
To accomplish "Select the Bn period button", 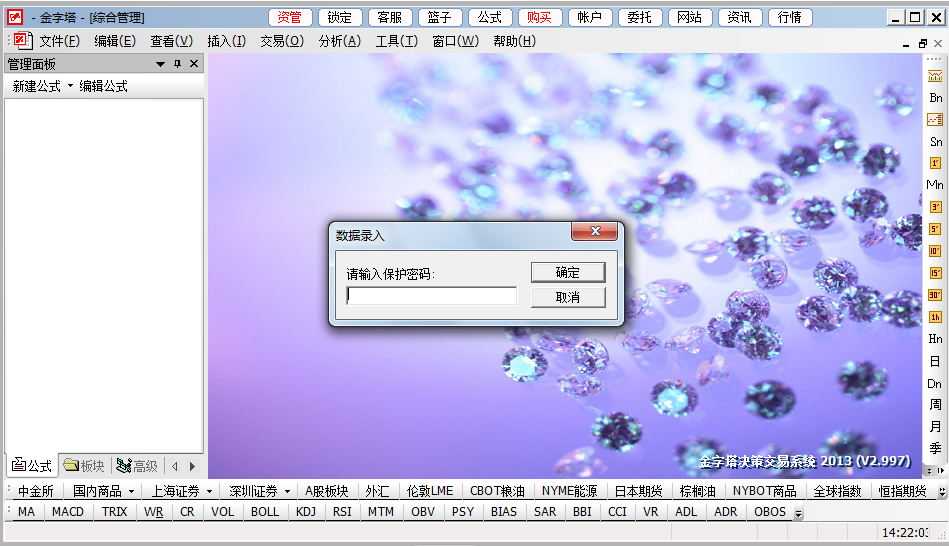I will (935, 98).
